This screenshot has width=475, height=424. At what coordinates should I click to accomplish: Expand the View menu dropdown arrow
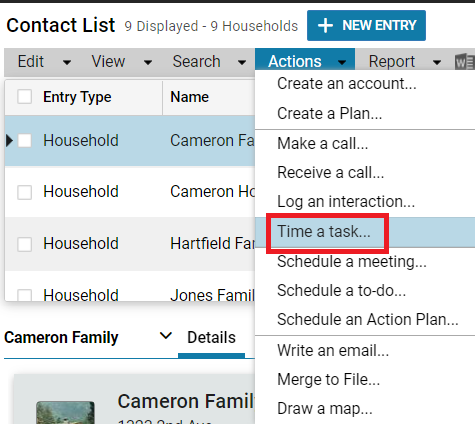[148, 62]
